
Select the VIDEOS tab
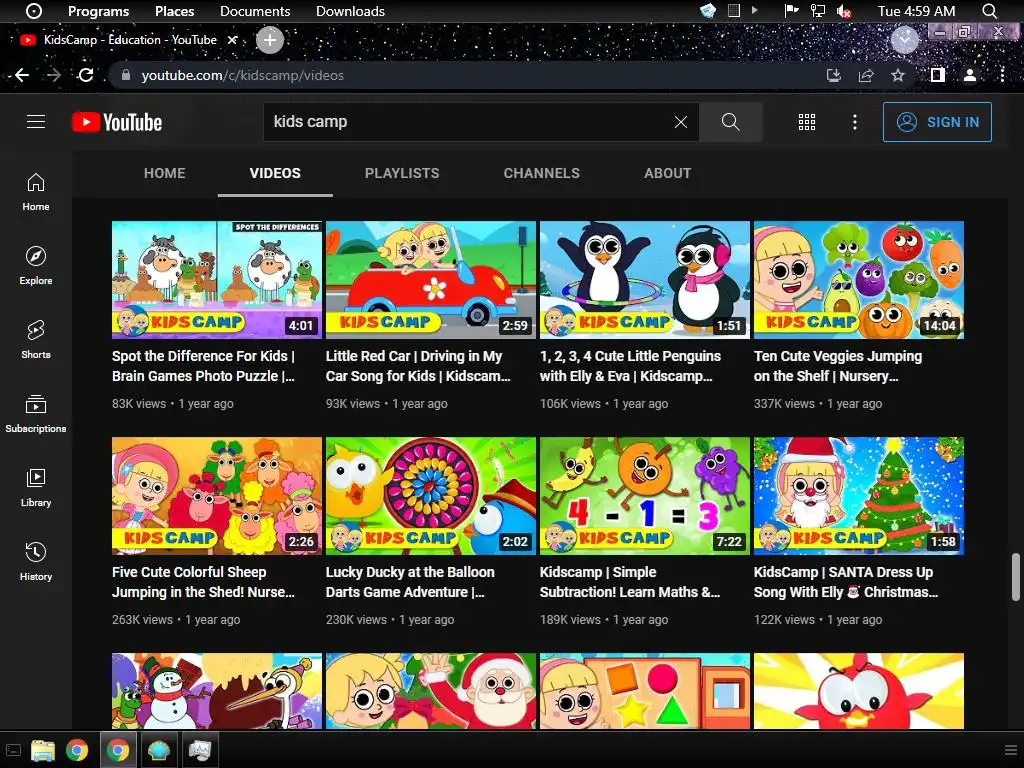[x=275, y=173]
